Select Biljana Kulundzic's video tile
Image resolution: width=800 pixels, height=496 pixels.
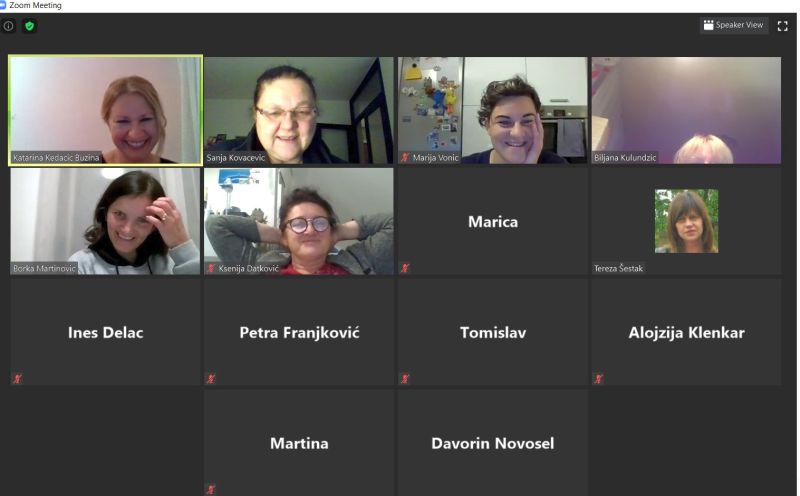click(686, 110)
